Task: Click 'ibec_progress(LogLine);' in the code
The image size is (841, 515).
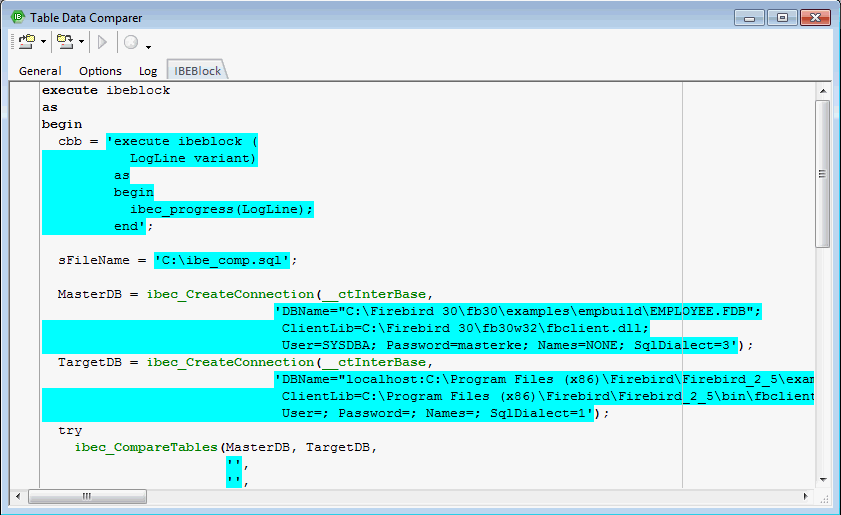Action: [x=222, y=209]
